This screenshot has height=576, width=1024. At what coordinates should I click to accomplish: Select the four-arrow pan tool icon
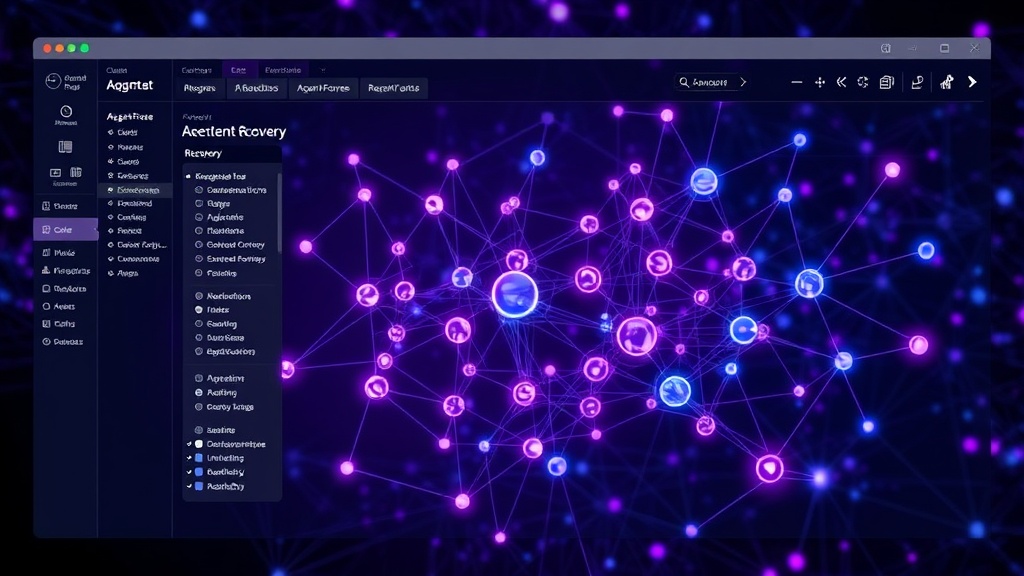click(820, 82)
